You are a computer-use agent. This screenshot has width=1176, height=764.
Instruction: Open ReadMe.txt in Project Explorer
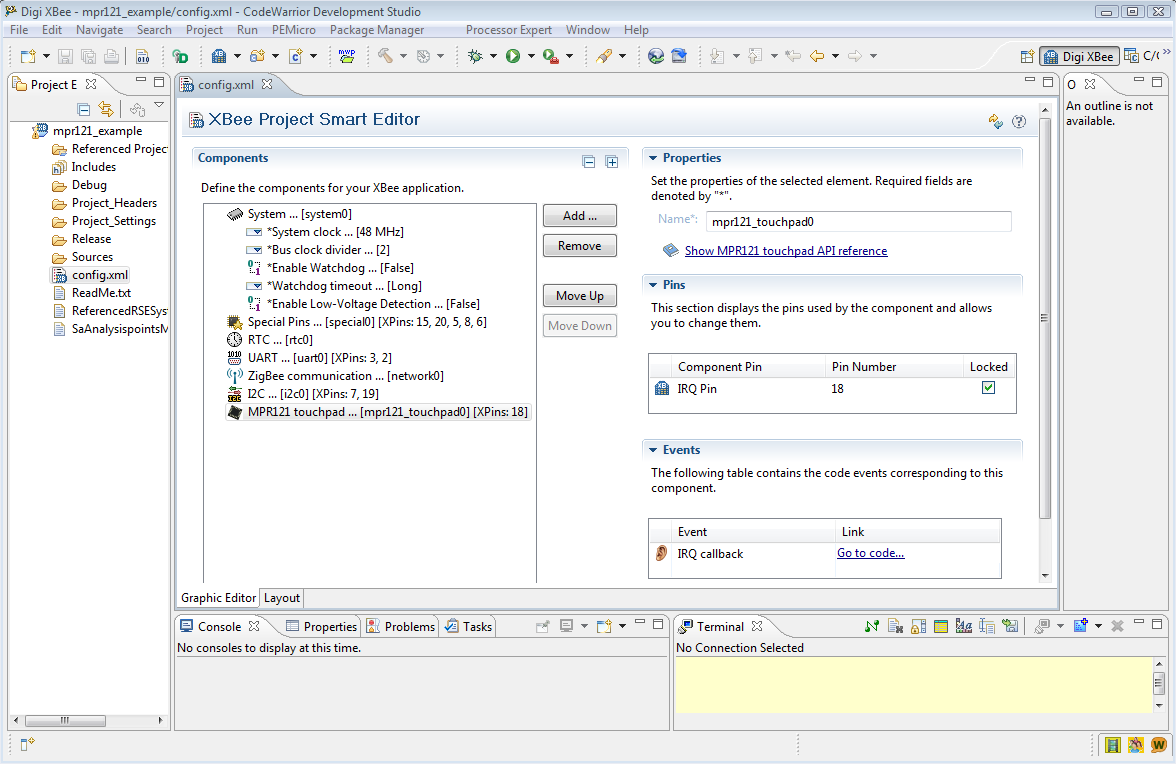coord(101,292)
